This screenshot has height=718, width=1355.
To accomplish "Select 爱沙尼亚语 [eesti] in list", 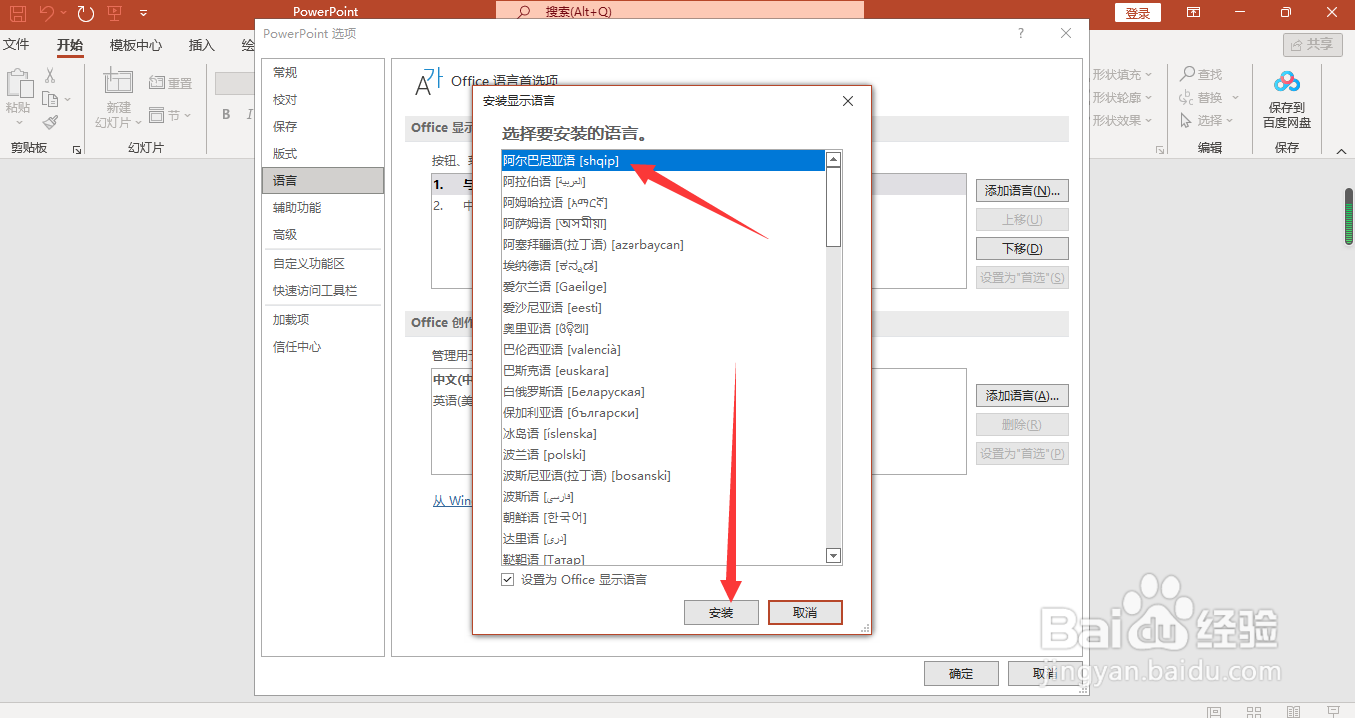I will coord(663,308).
